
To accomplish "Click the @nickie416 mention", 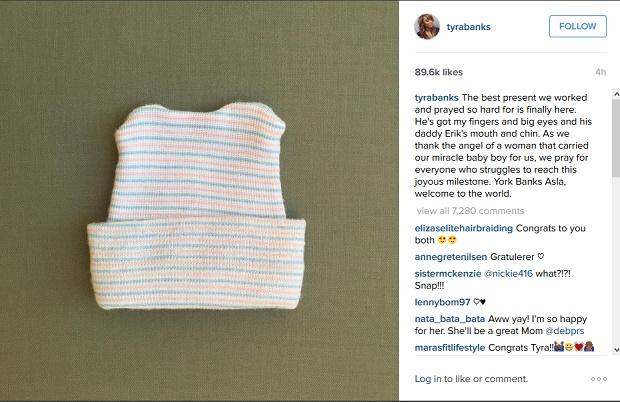I will (508, 274).
